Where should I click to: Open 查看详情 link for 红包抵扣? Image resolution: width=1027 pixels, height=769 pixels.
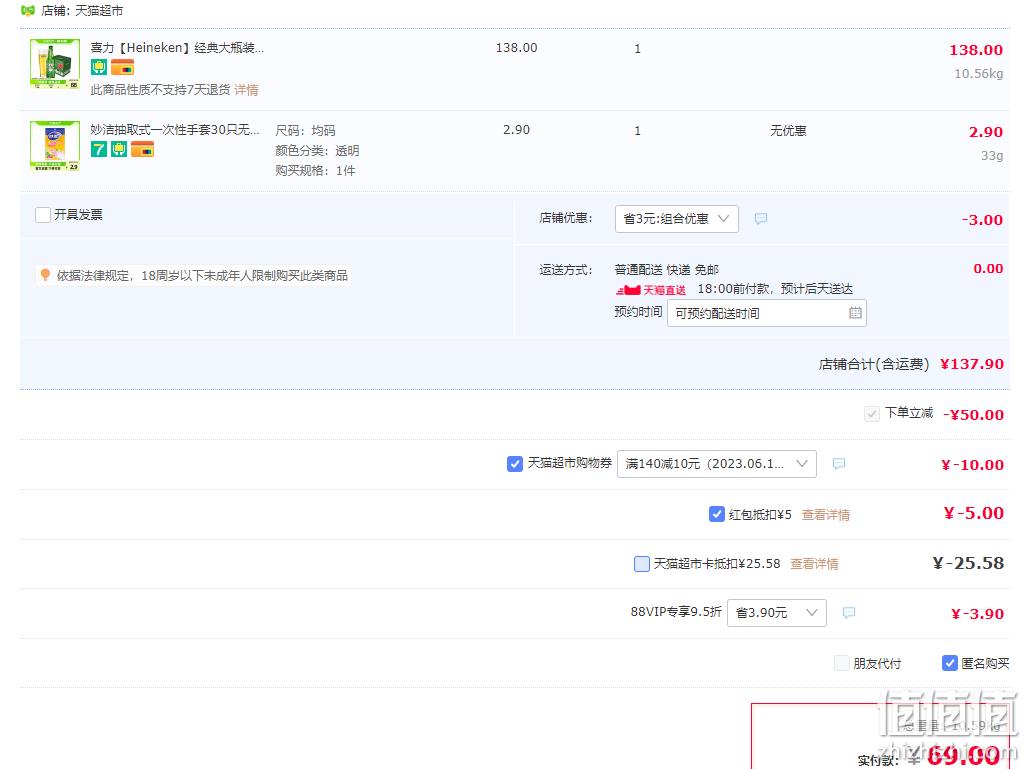tap(826, 515)
